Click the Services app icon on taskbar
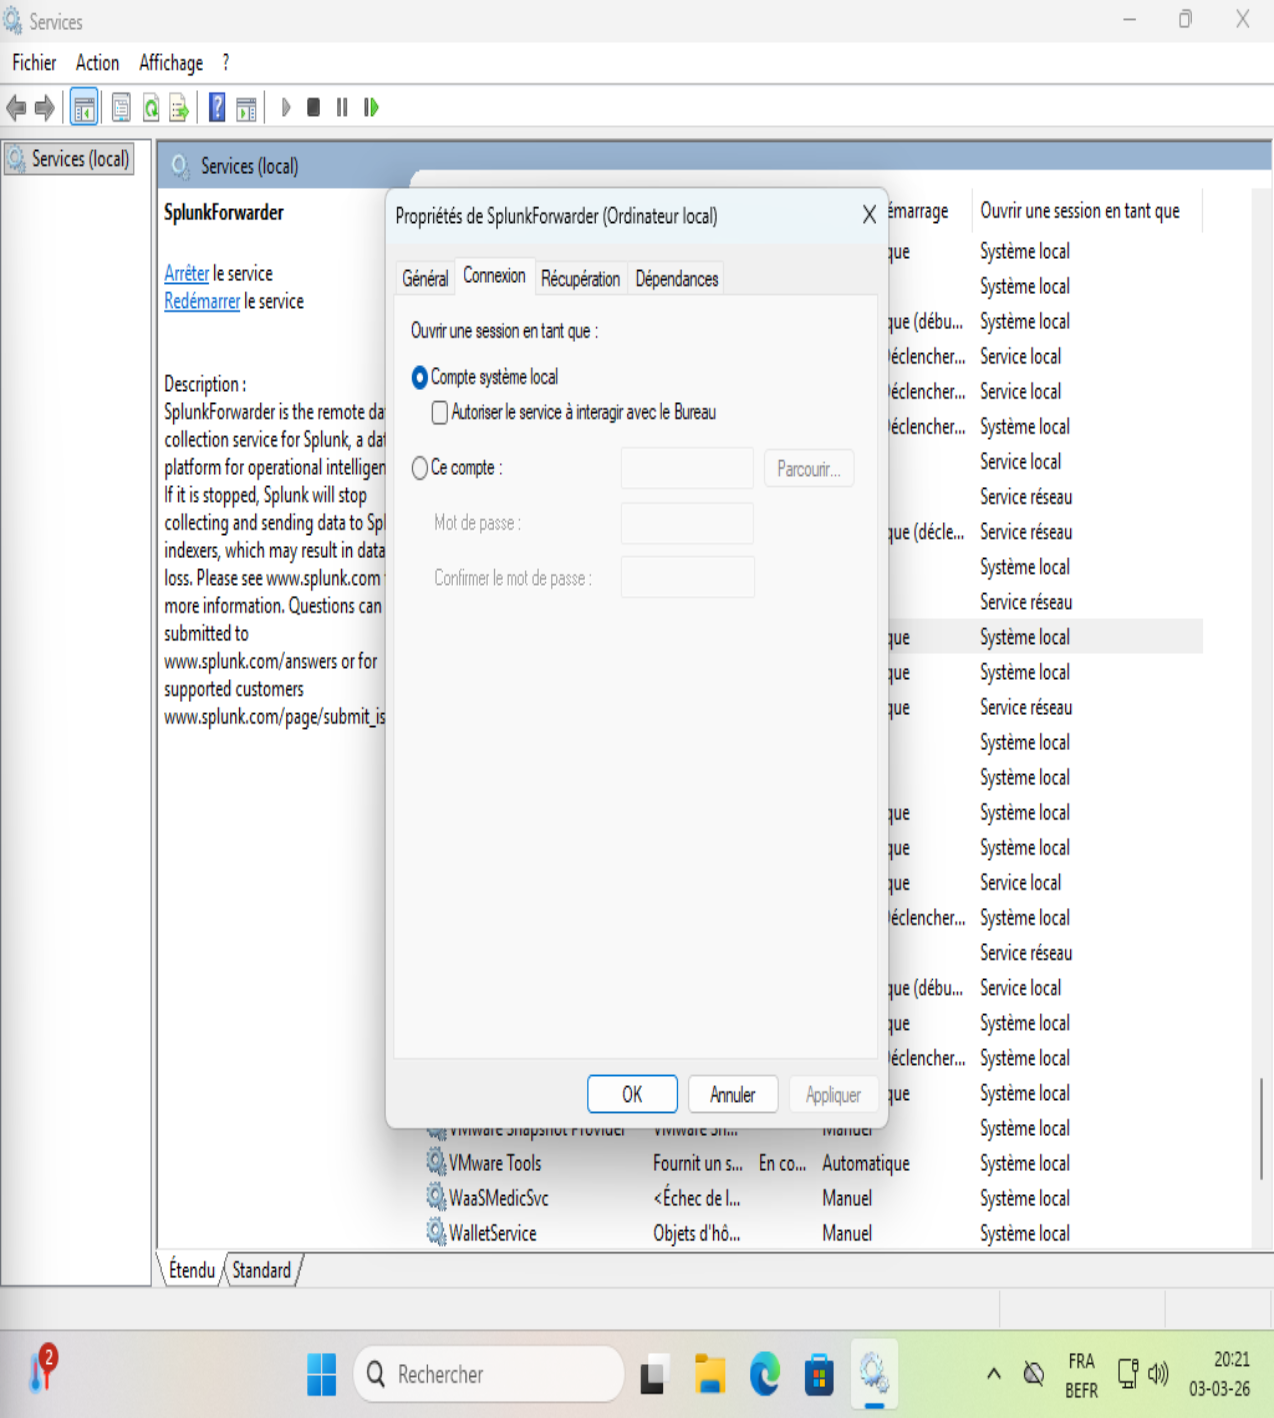Viewport: 1274px width, 1418px height. 874,1374
